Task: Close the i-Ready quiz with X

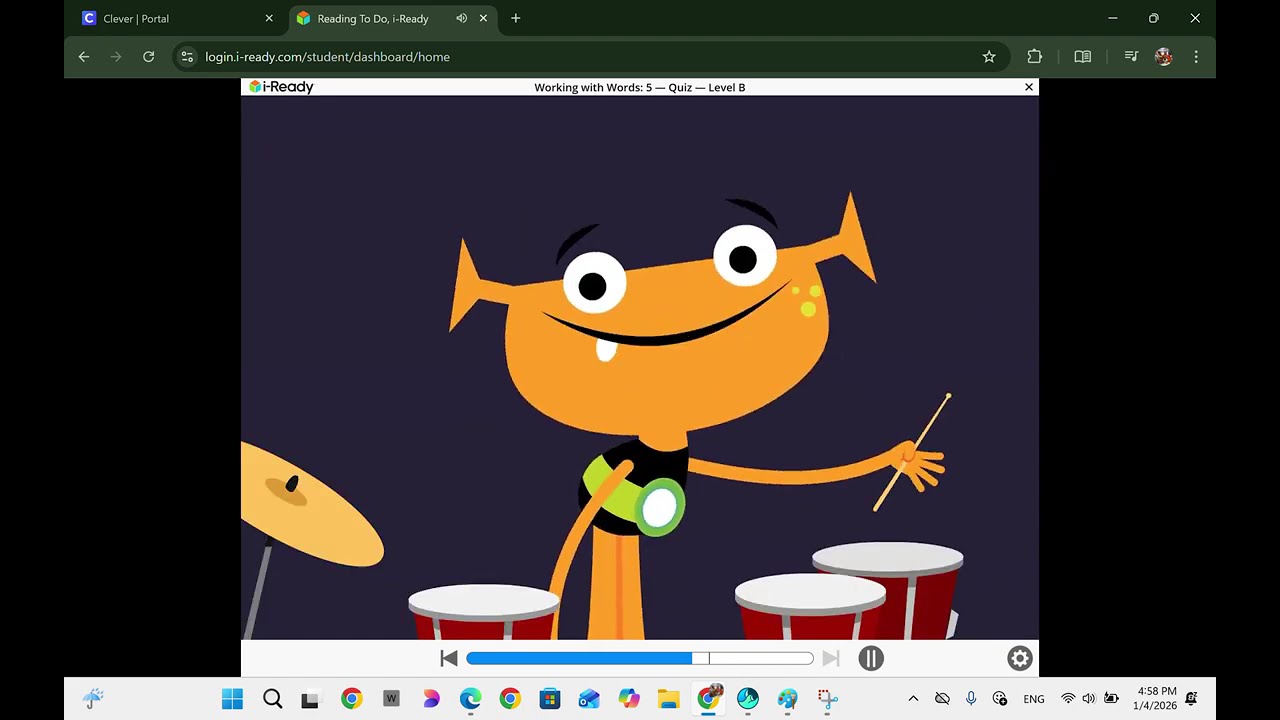Action: (x=1029, y=87)
